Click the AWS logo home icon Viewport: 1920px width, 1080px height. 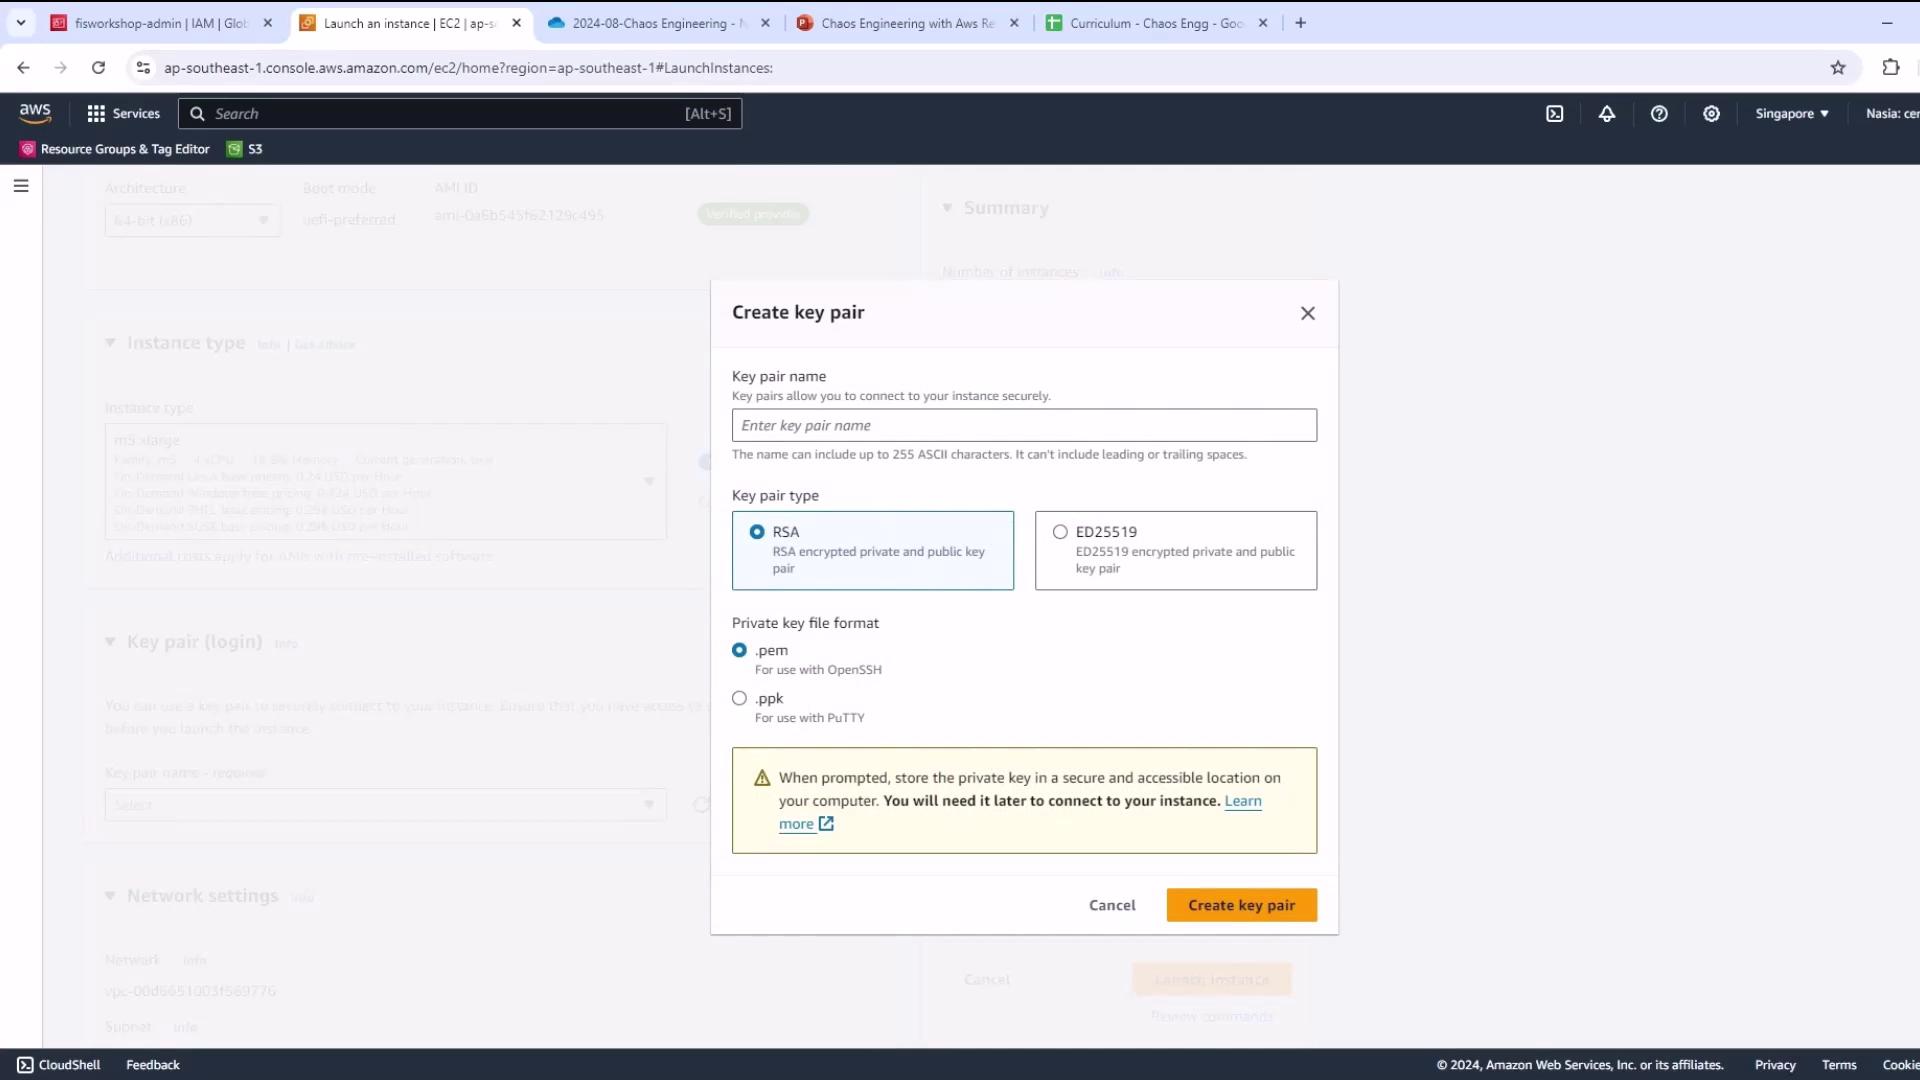[35, 113]
